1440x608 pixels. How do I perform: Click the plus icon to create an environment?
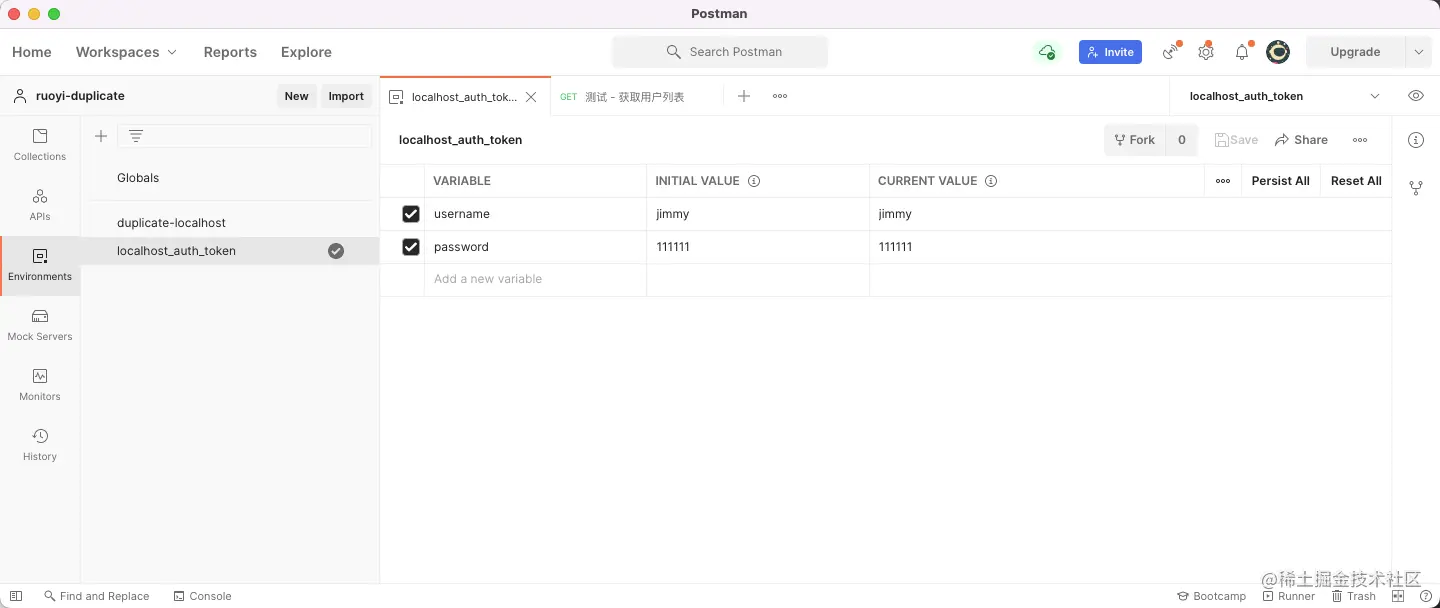tap(100, 136)
